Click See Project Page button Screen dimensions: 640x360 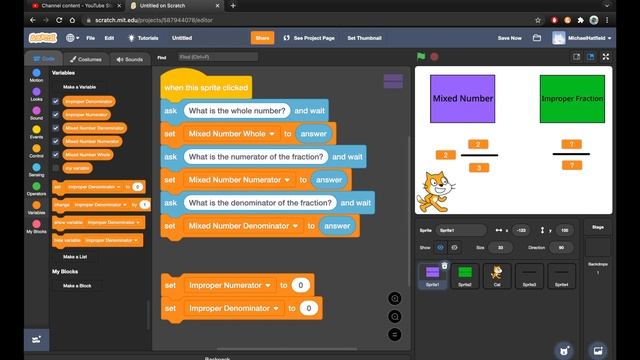click(x=309, y=38)
